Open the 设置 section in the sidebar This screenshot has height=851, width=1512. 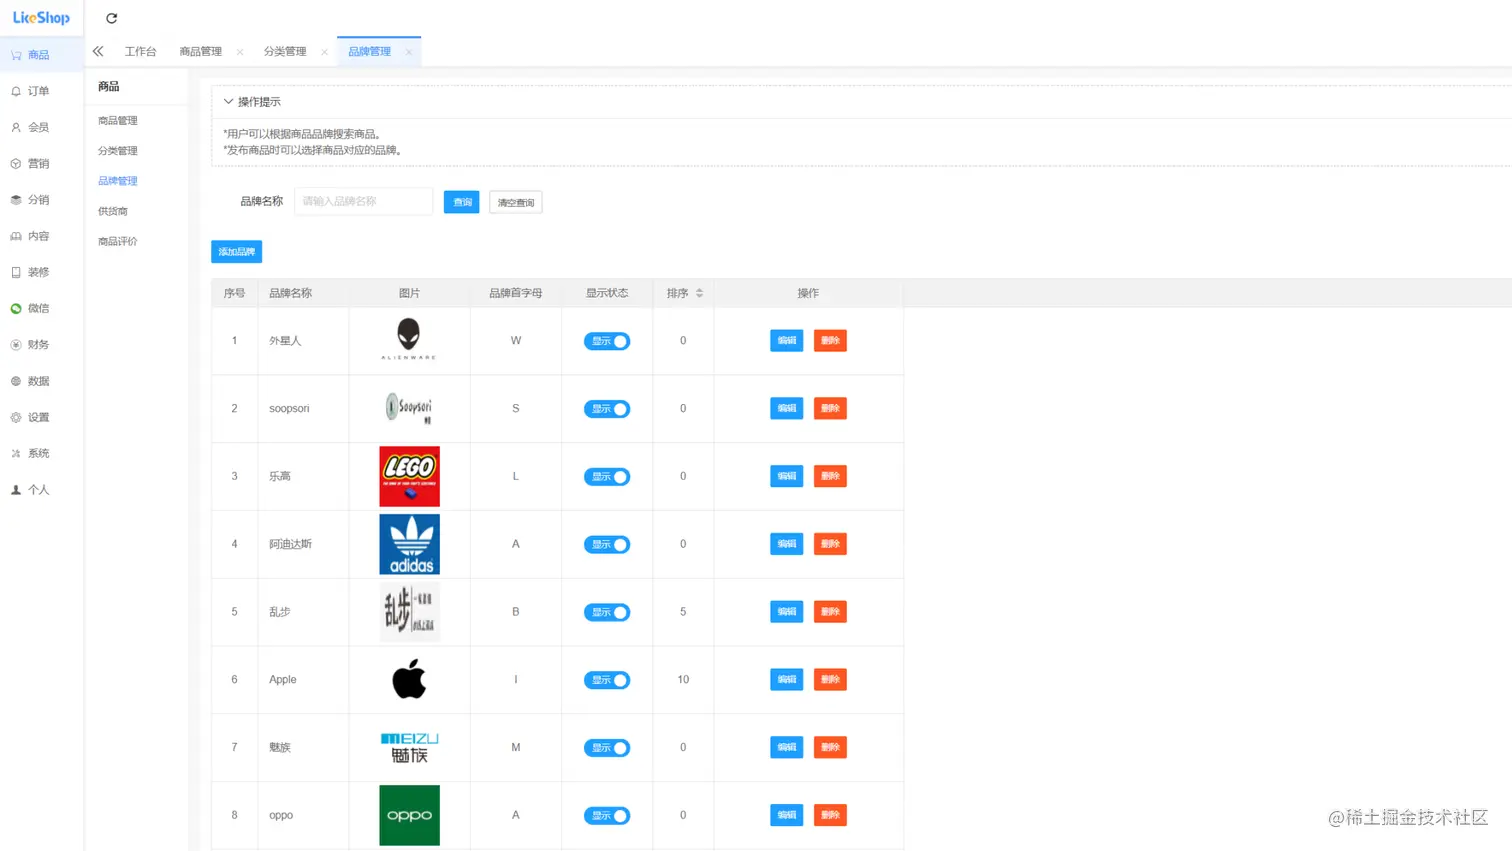[41, 417]
